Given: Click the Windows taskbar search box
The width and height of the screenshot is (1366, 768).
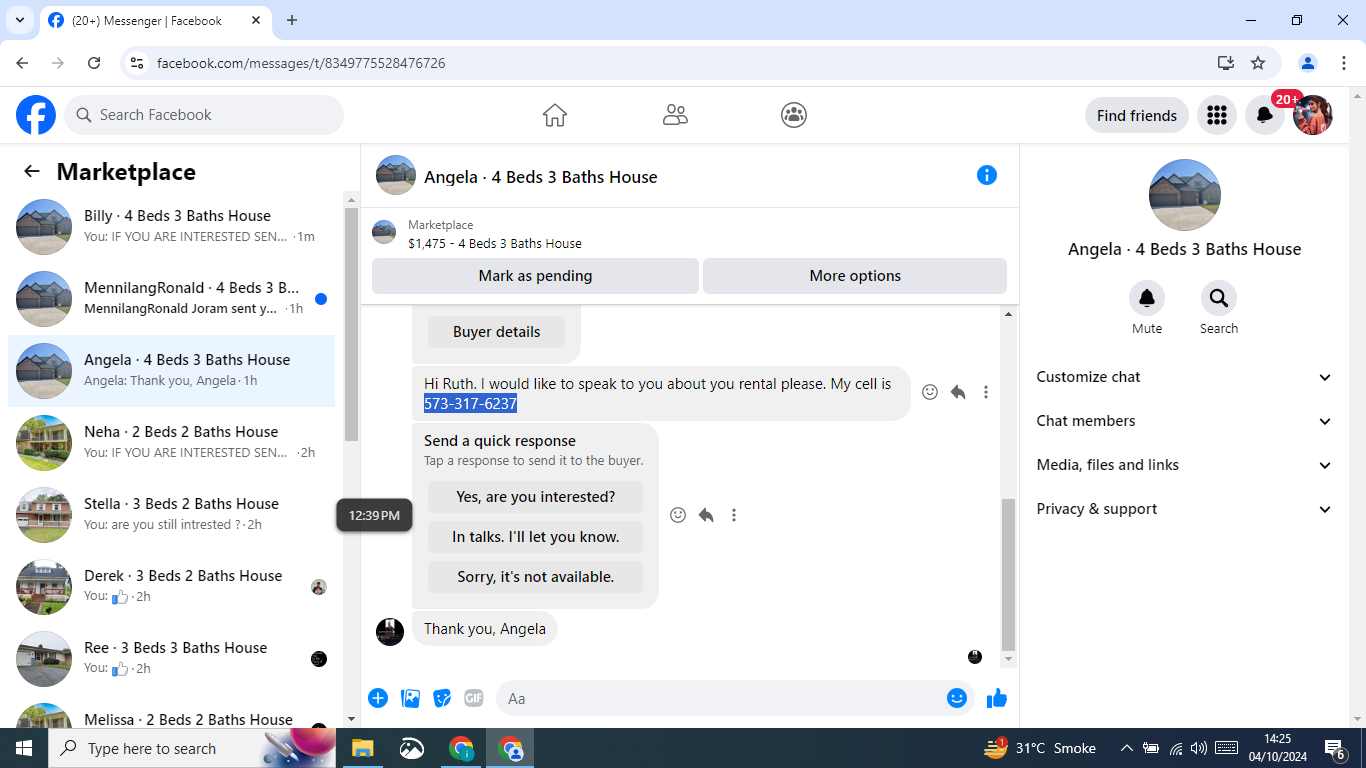Looking at the screenshot, I should click(x=190, y=748).
